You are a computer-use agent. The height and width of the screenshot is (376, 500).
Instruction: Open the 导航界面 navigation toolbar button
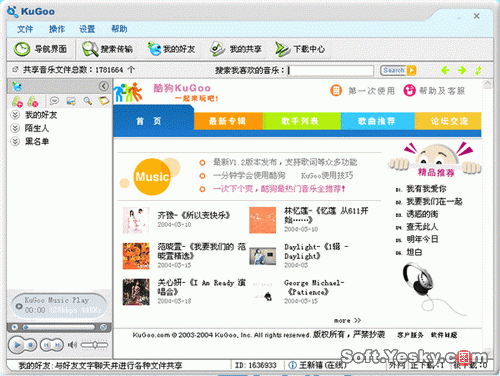click(40, 49)
